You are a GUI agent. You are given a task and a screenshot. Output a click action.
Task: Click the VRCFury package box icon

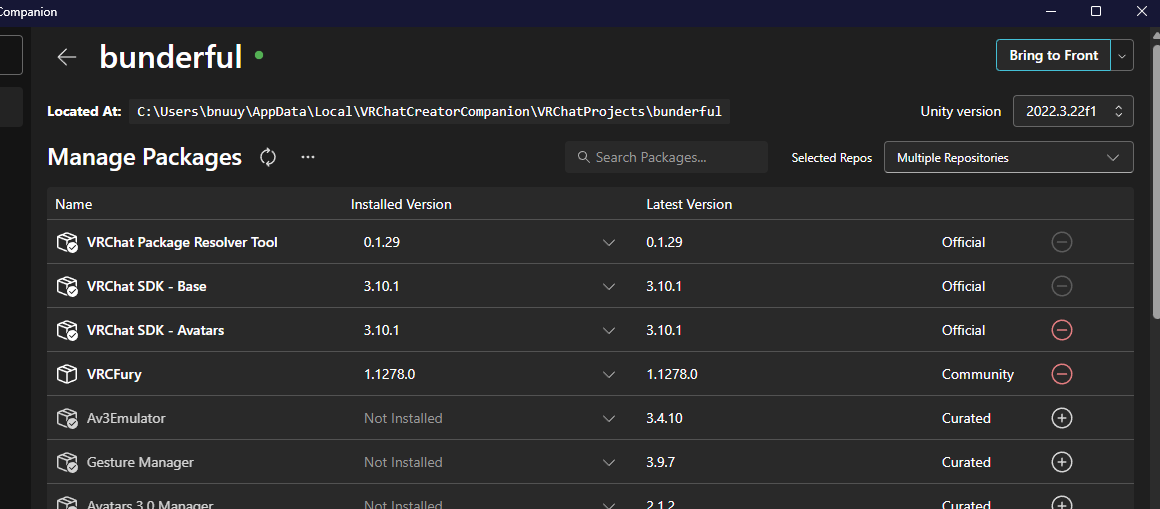67,374
